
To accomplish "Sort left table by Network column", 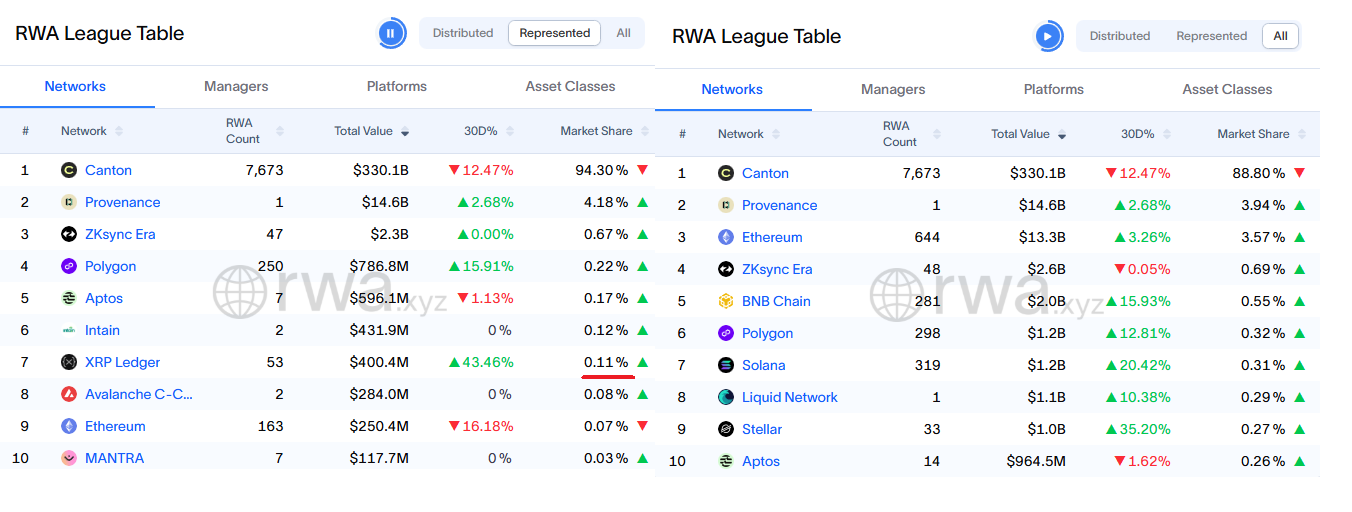I will coord(92,131).
